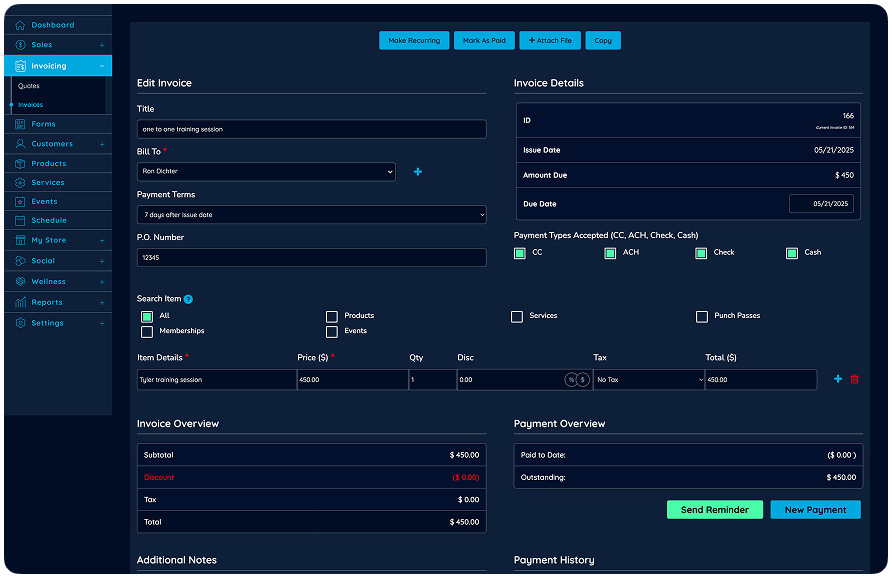892x578 pixels.
Task: Add a new line item with plus icon
Action: [x=837, y=379]
